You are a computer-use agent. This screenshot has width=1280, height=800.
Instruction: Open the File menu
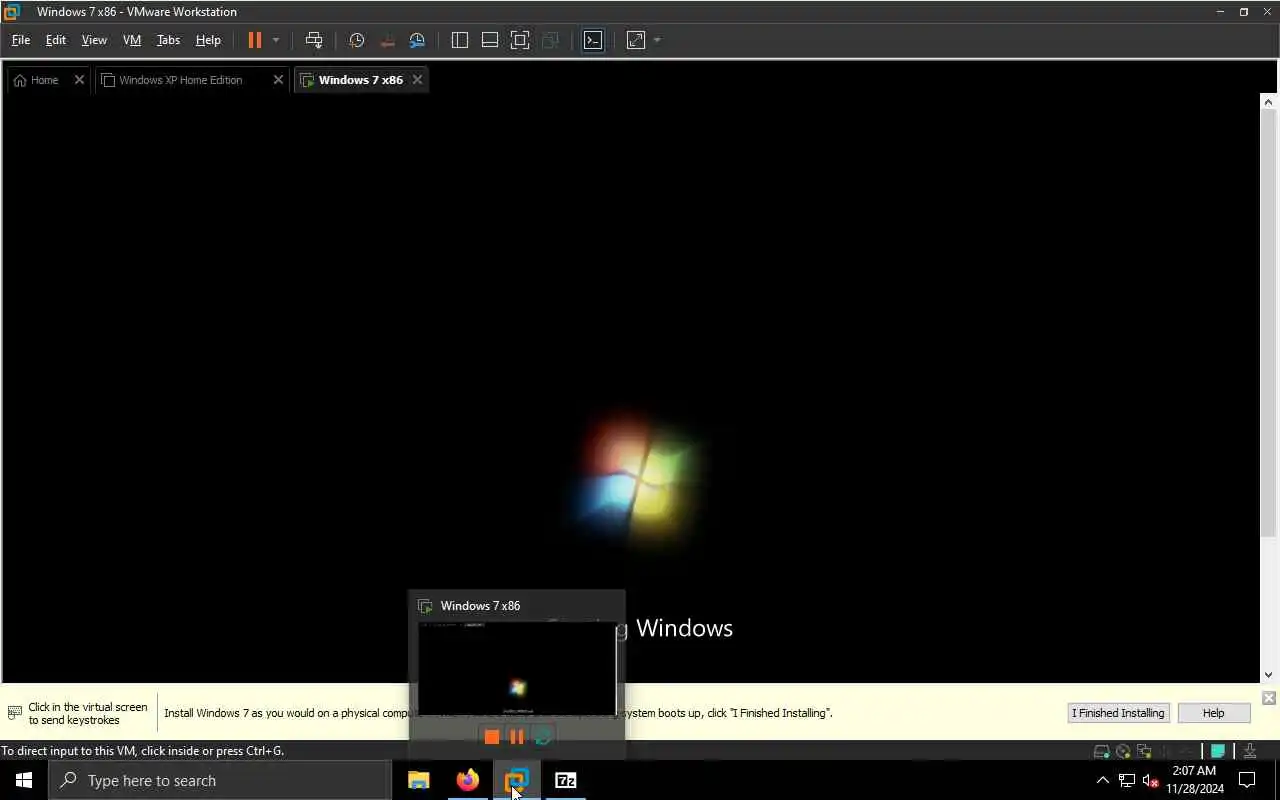click(20, 40)
